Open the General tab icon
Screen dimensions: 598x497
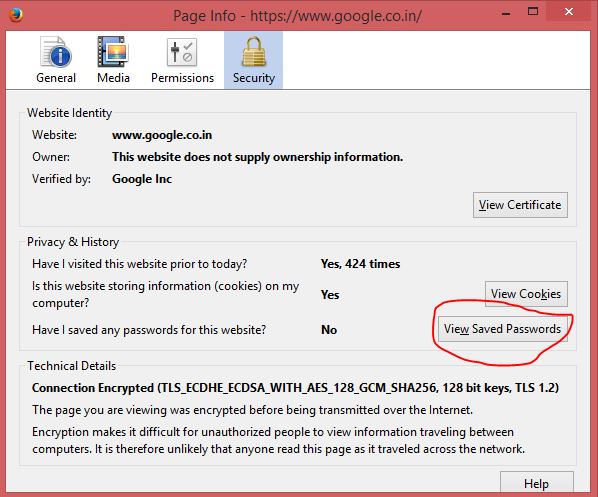pos(56,51)
